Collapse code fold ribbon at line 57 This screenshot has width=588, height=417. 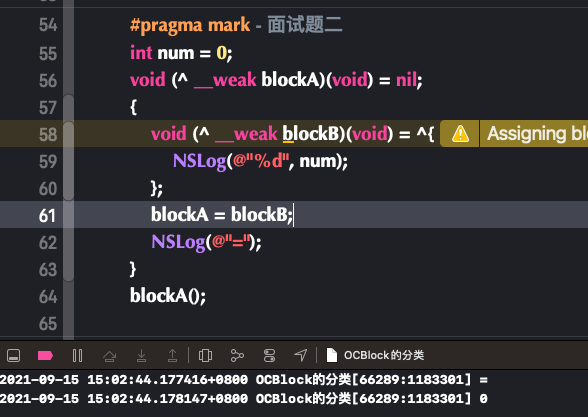[68, 107]
